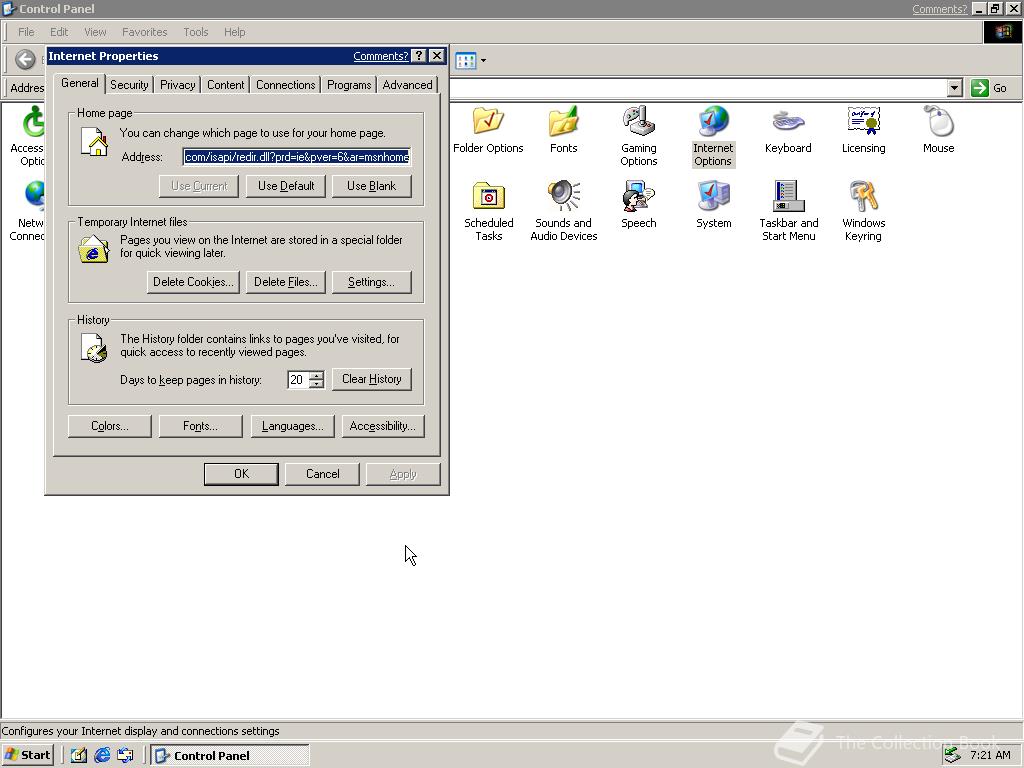Click the clock showing 7:21 AM

pyautogui.click(x=990, y=755)
